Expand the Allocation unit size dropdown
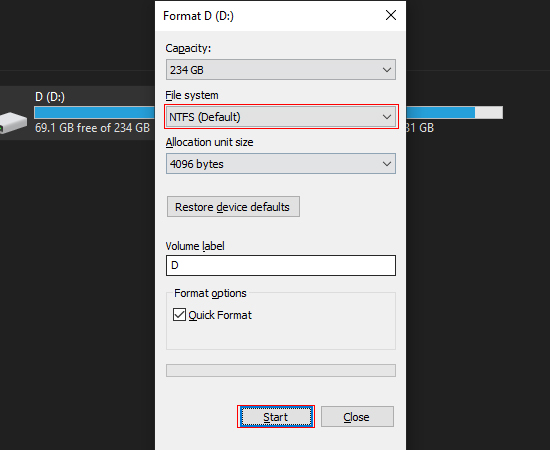Screen dimensions: 550x450 pos(281,164)
